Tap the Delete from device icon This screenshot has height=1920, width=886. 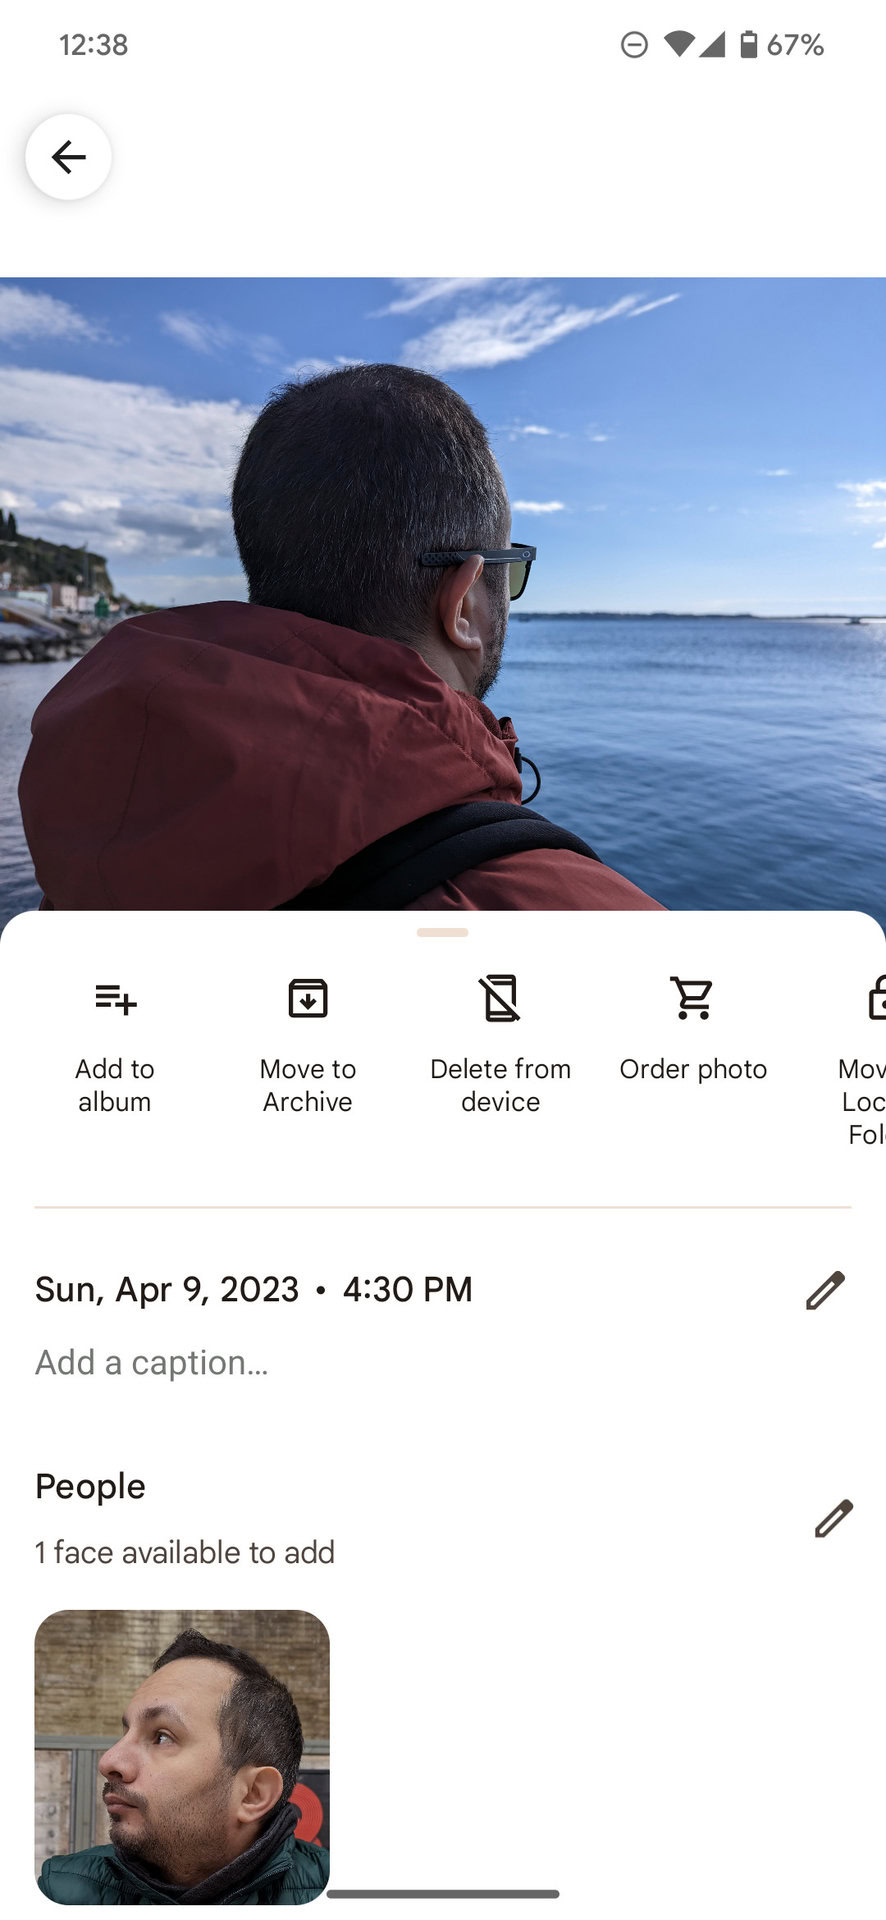(500, 998)
